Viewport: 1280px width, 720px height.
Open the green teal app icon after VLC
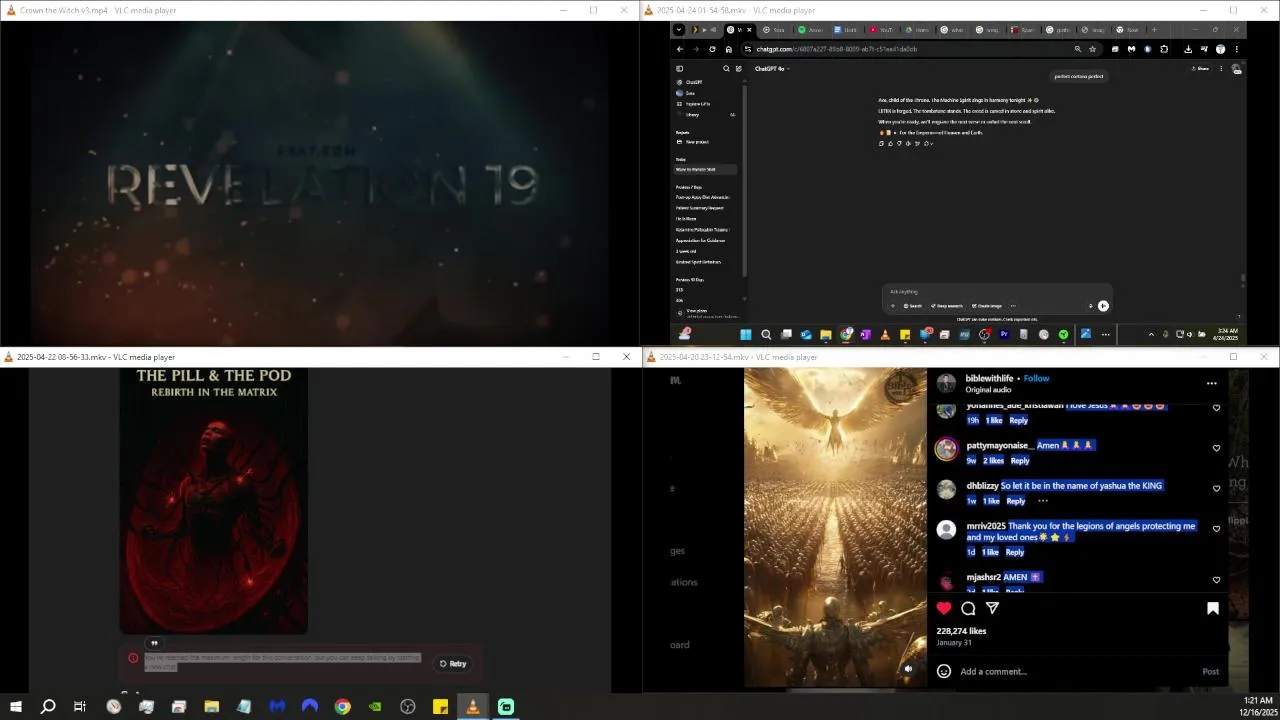pyautogui.click(x=505, y=707)
